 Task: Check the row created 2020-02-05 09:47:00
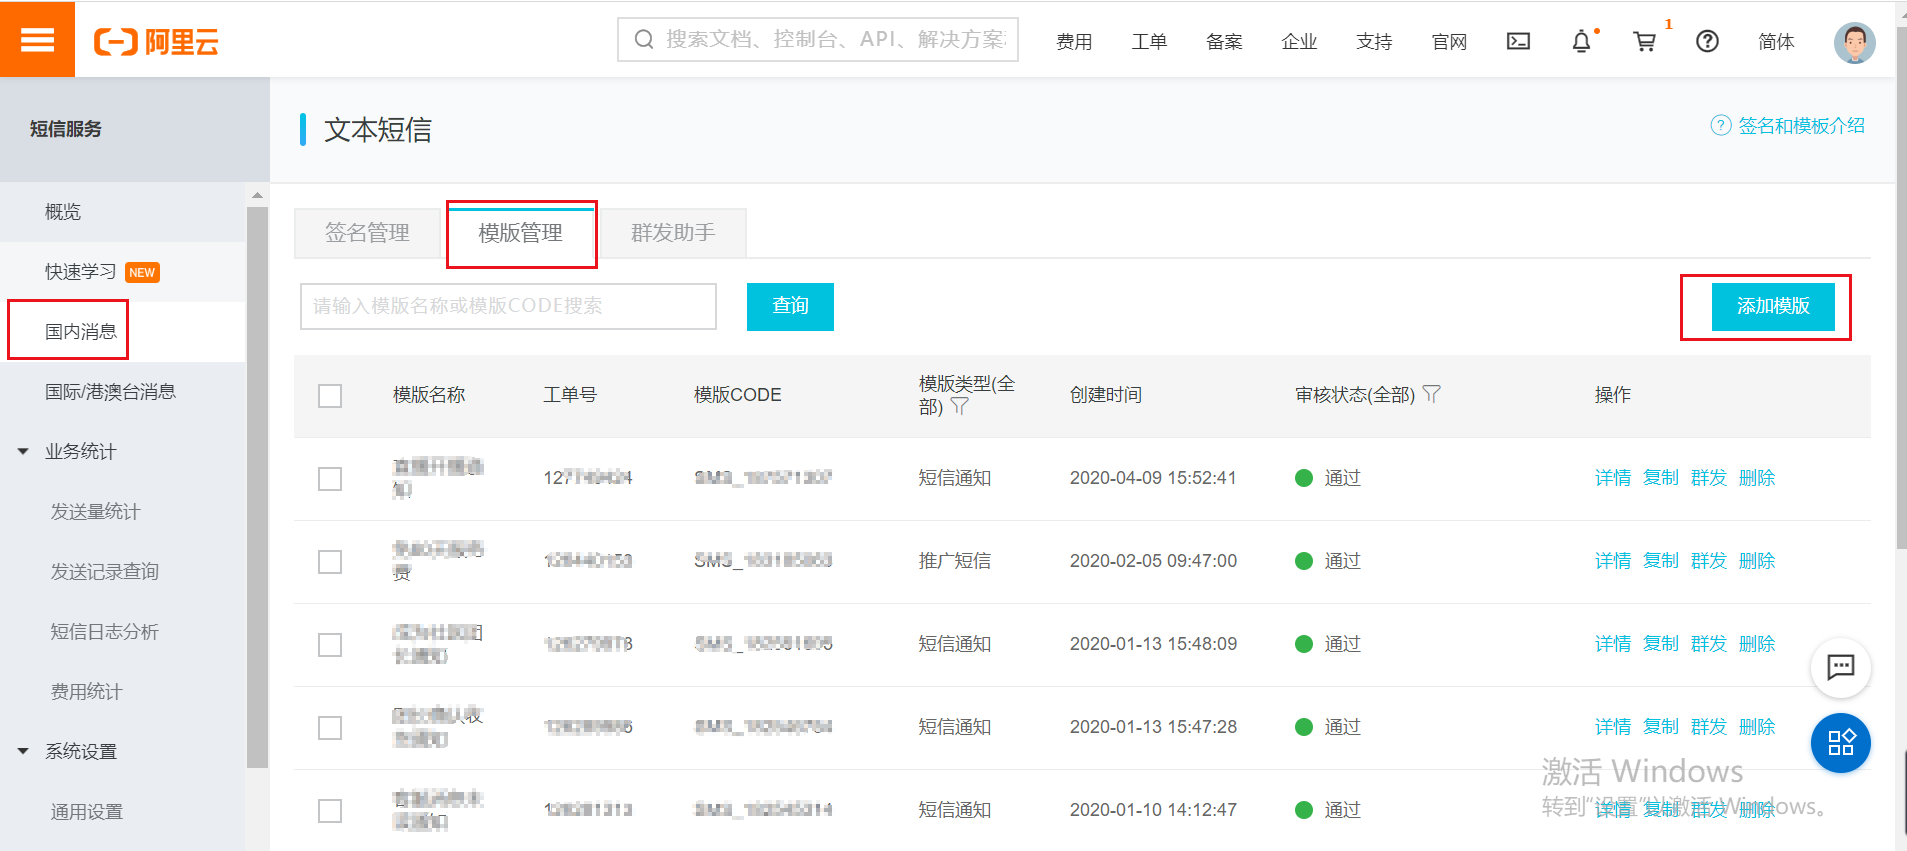330,562
